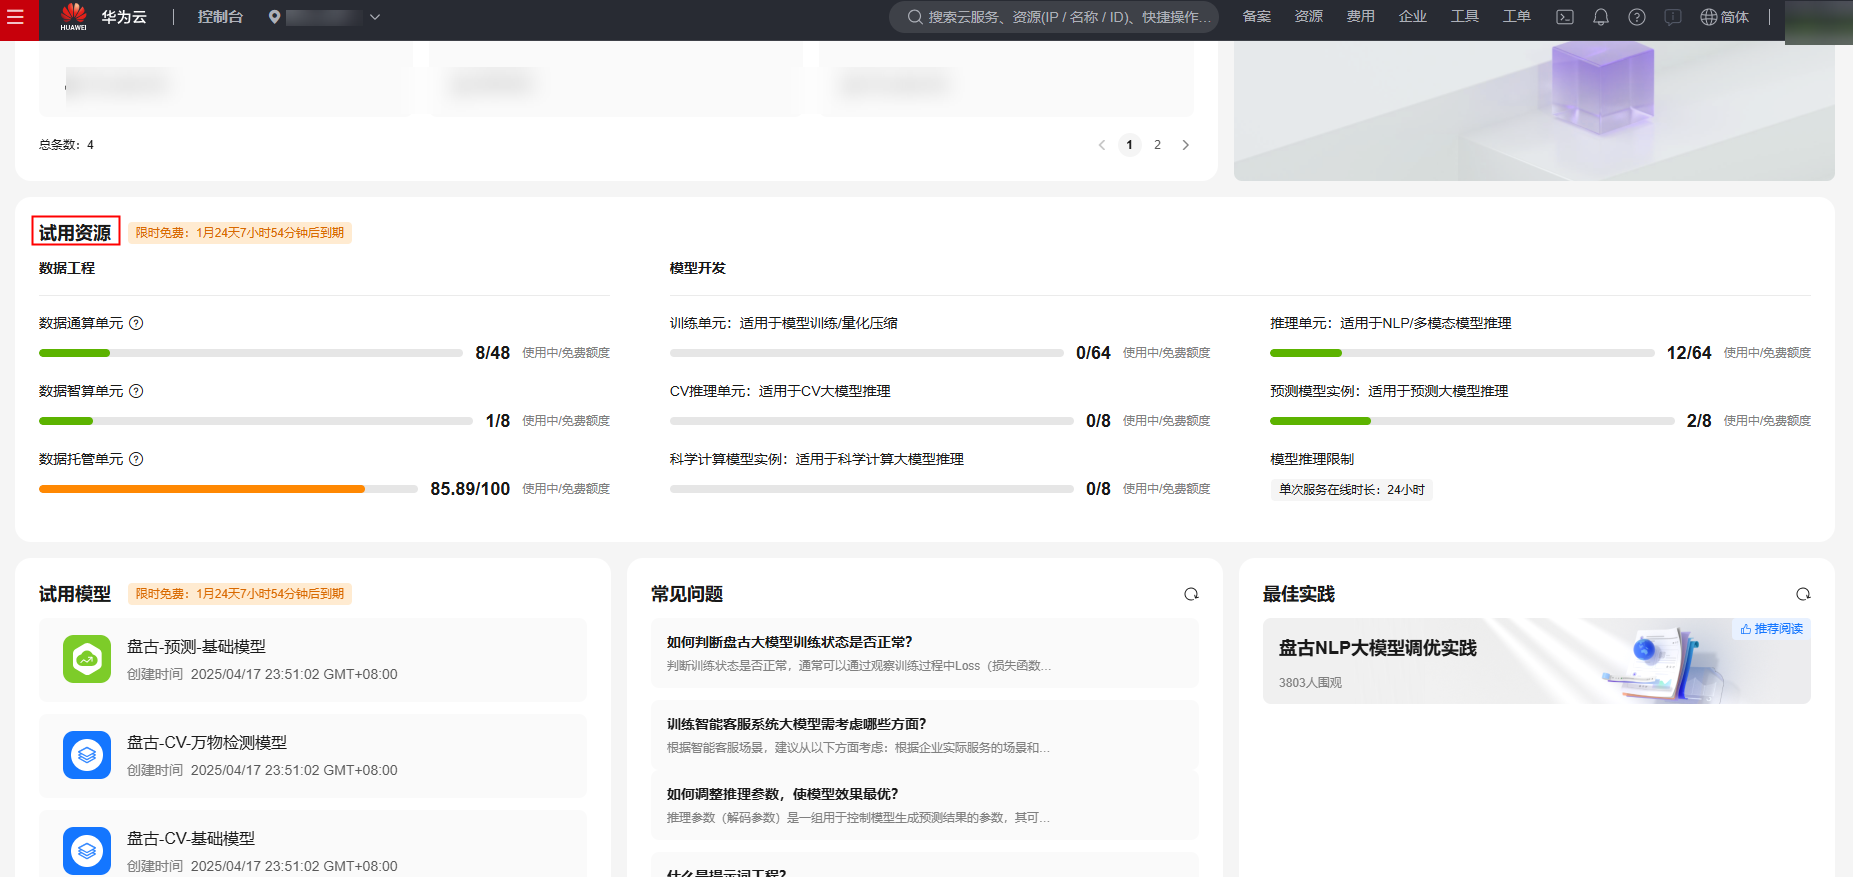Open the 工单 menu
1853x877 pixels.
pyautogui.click(x=1516, y=17)
